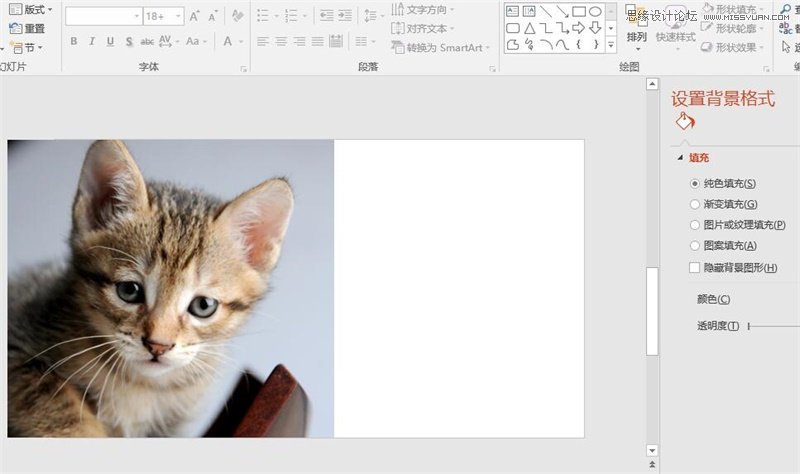Justify the paragraph text
This screenshot has height=474, width=800.
(317, 41)
